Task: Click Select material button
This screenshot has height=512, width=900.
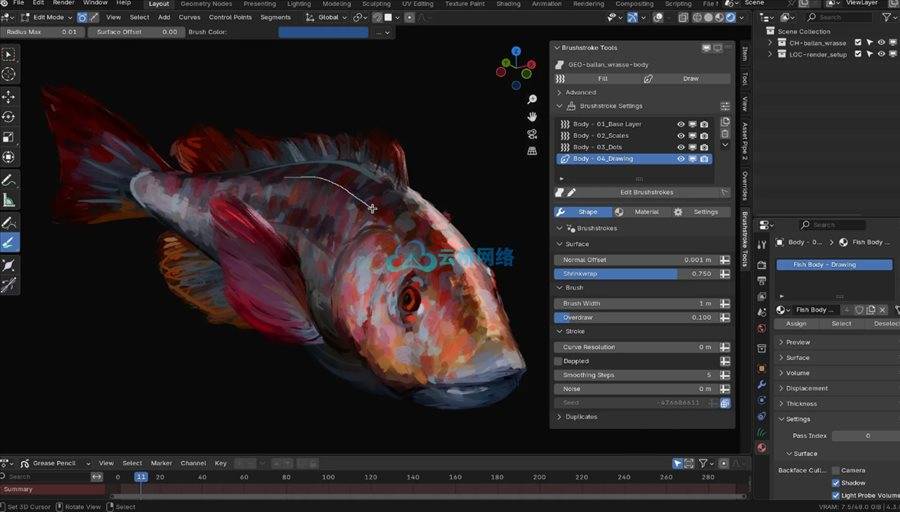Action: coord(841,324)
